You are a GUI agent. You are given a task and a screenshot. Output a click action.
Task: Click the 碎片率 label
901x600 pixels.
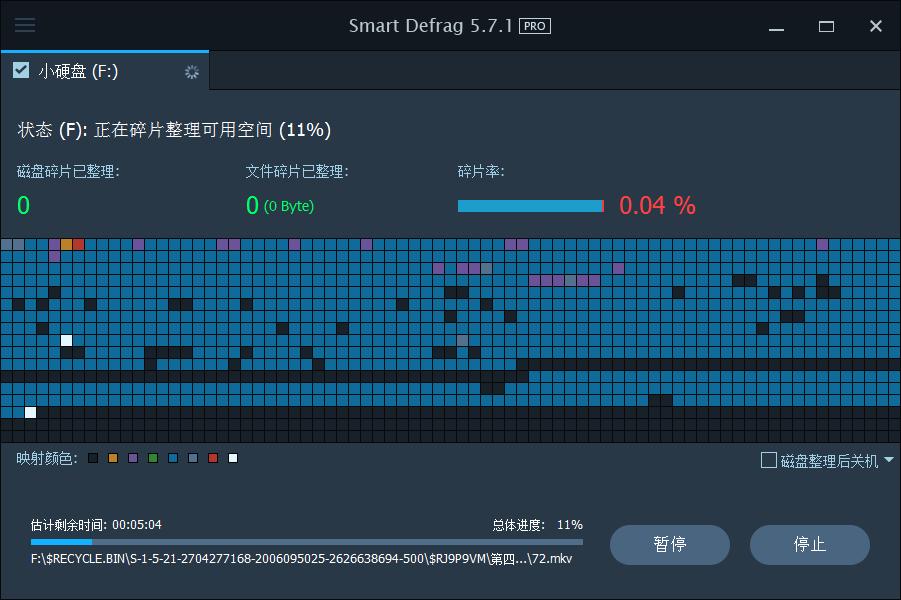coord(481,171)
